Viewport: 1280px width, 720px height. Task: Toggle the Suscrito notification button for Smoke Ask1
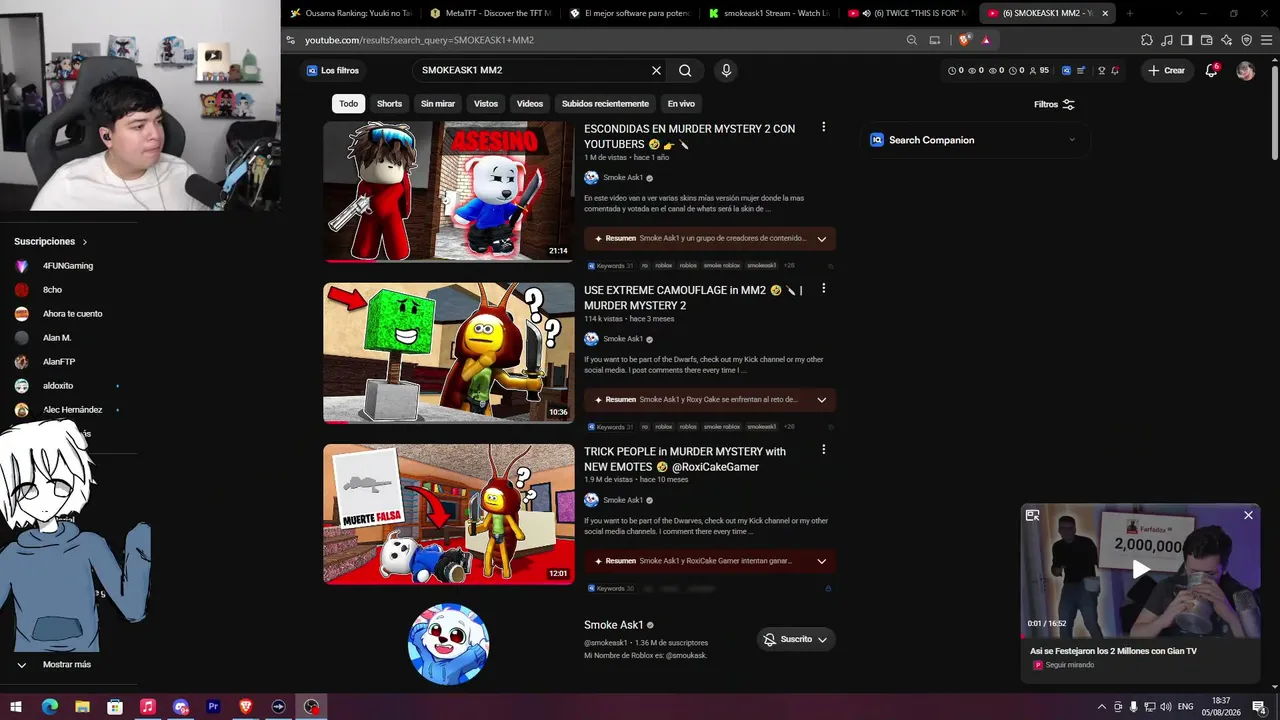(795, 639)
